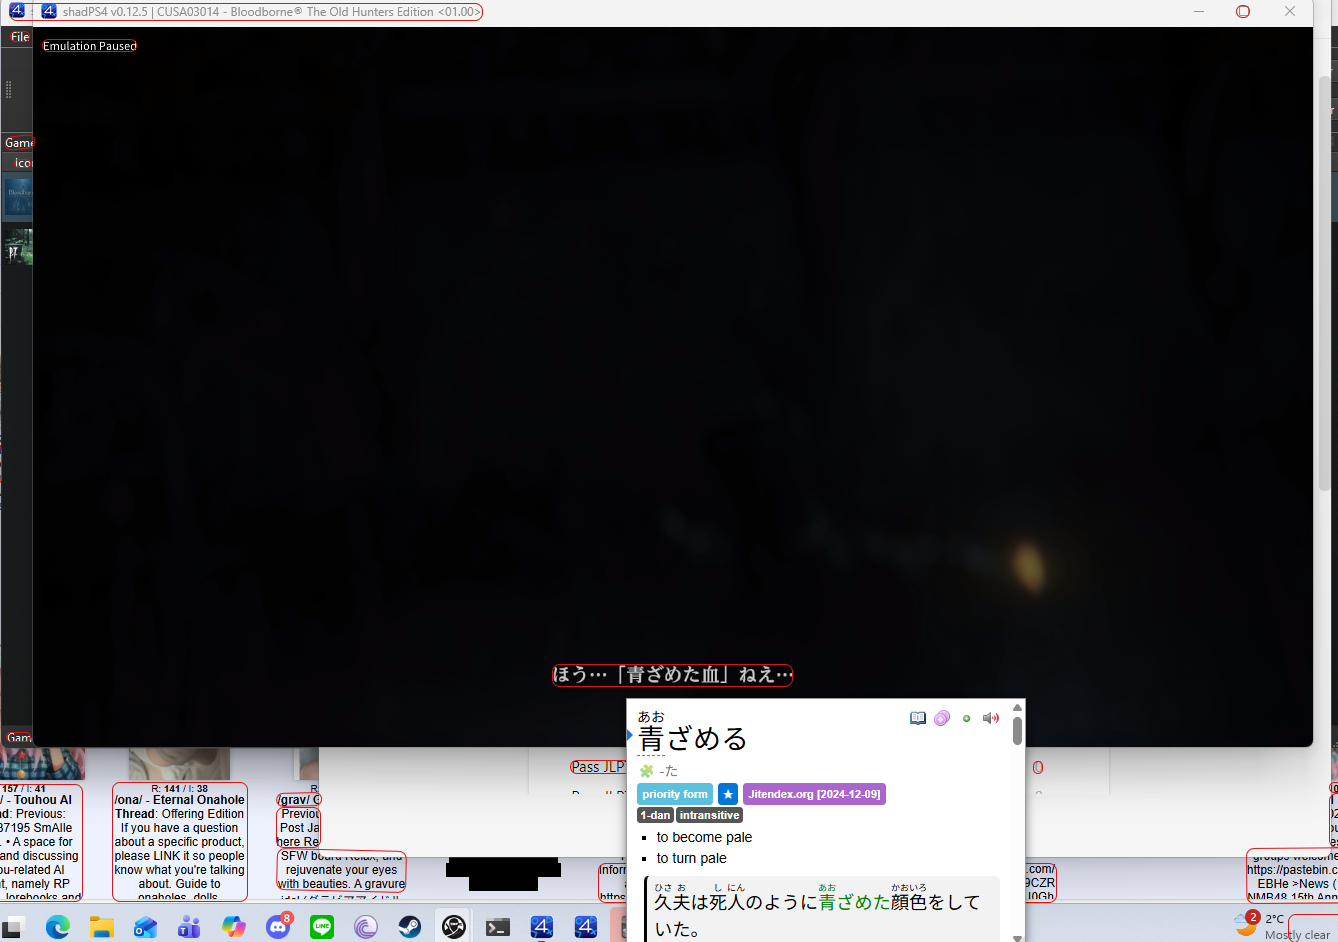Image resolution: width=1338 pixels, height=942 pixels.
Task: Click the intransitive tag
Action: tap(710, 815)
